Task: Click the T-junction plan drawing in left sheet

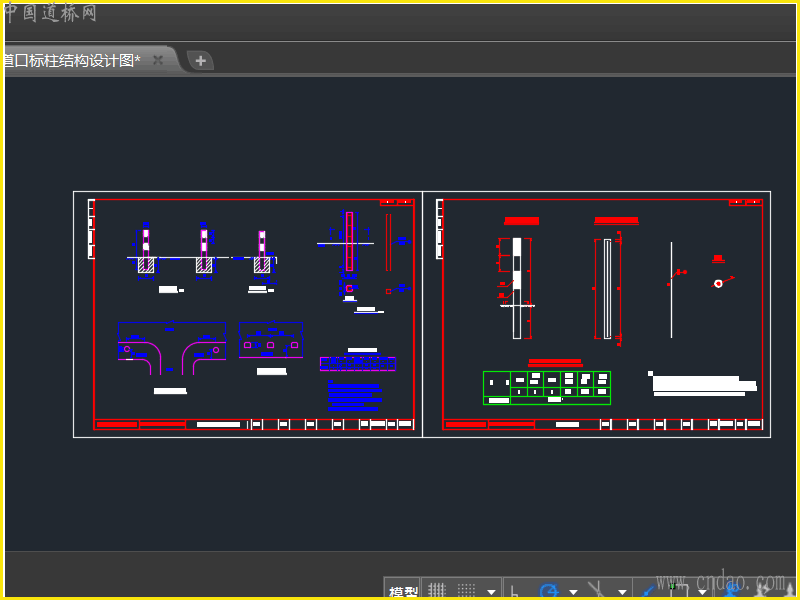Action: pyautogui.click(x=172, y=348)
